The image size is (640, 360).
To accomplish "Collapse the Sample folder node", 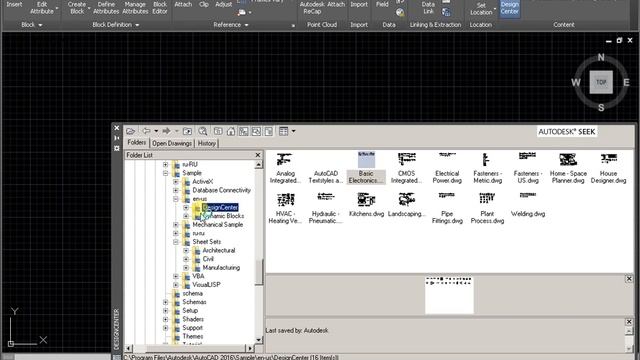I will click(165, 173).
